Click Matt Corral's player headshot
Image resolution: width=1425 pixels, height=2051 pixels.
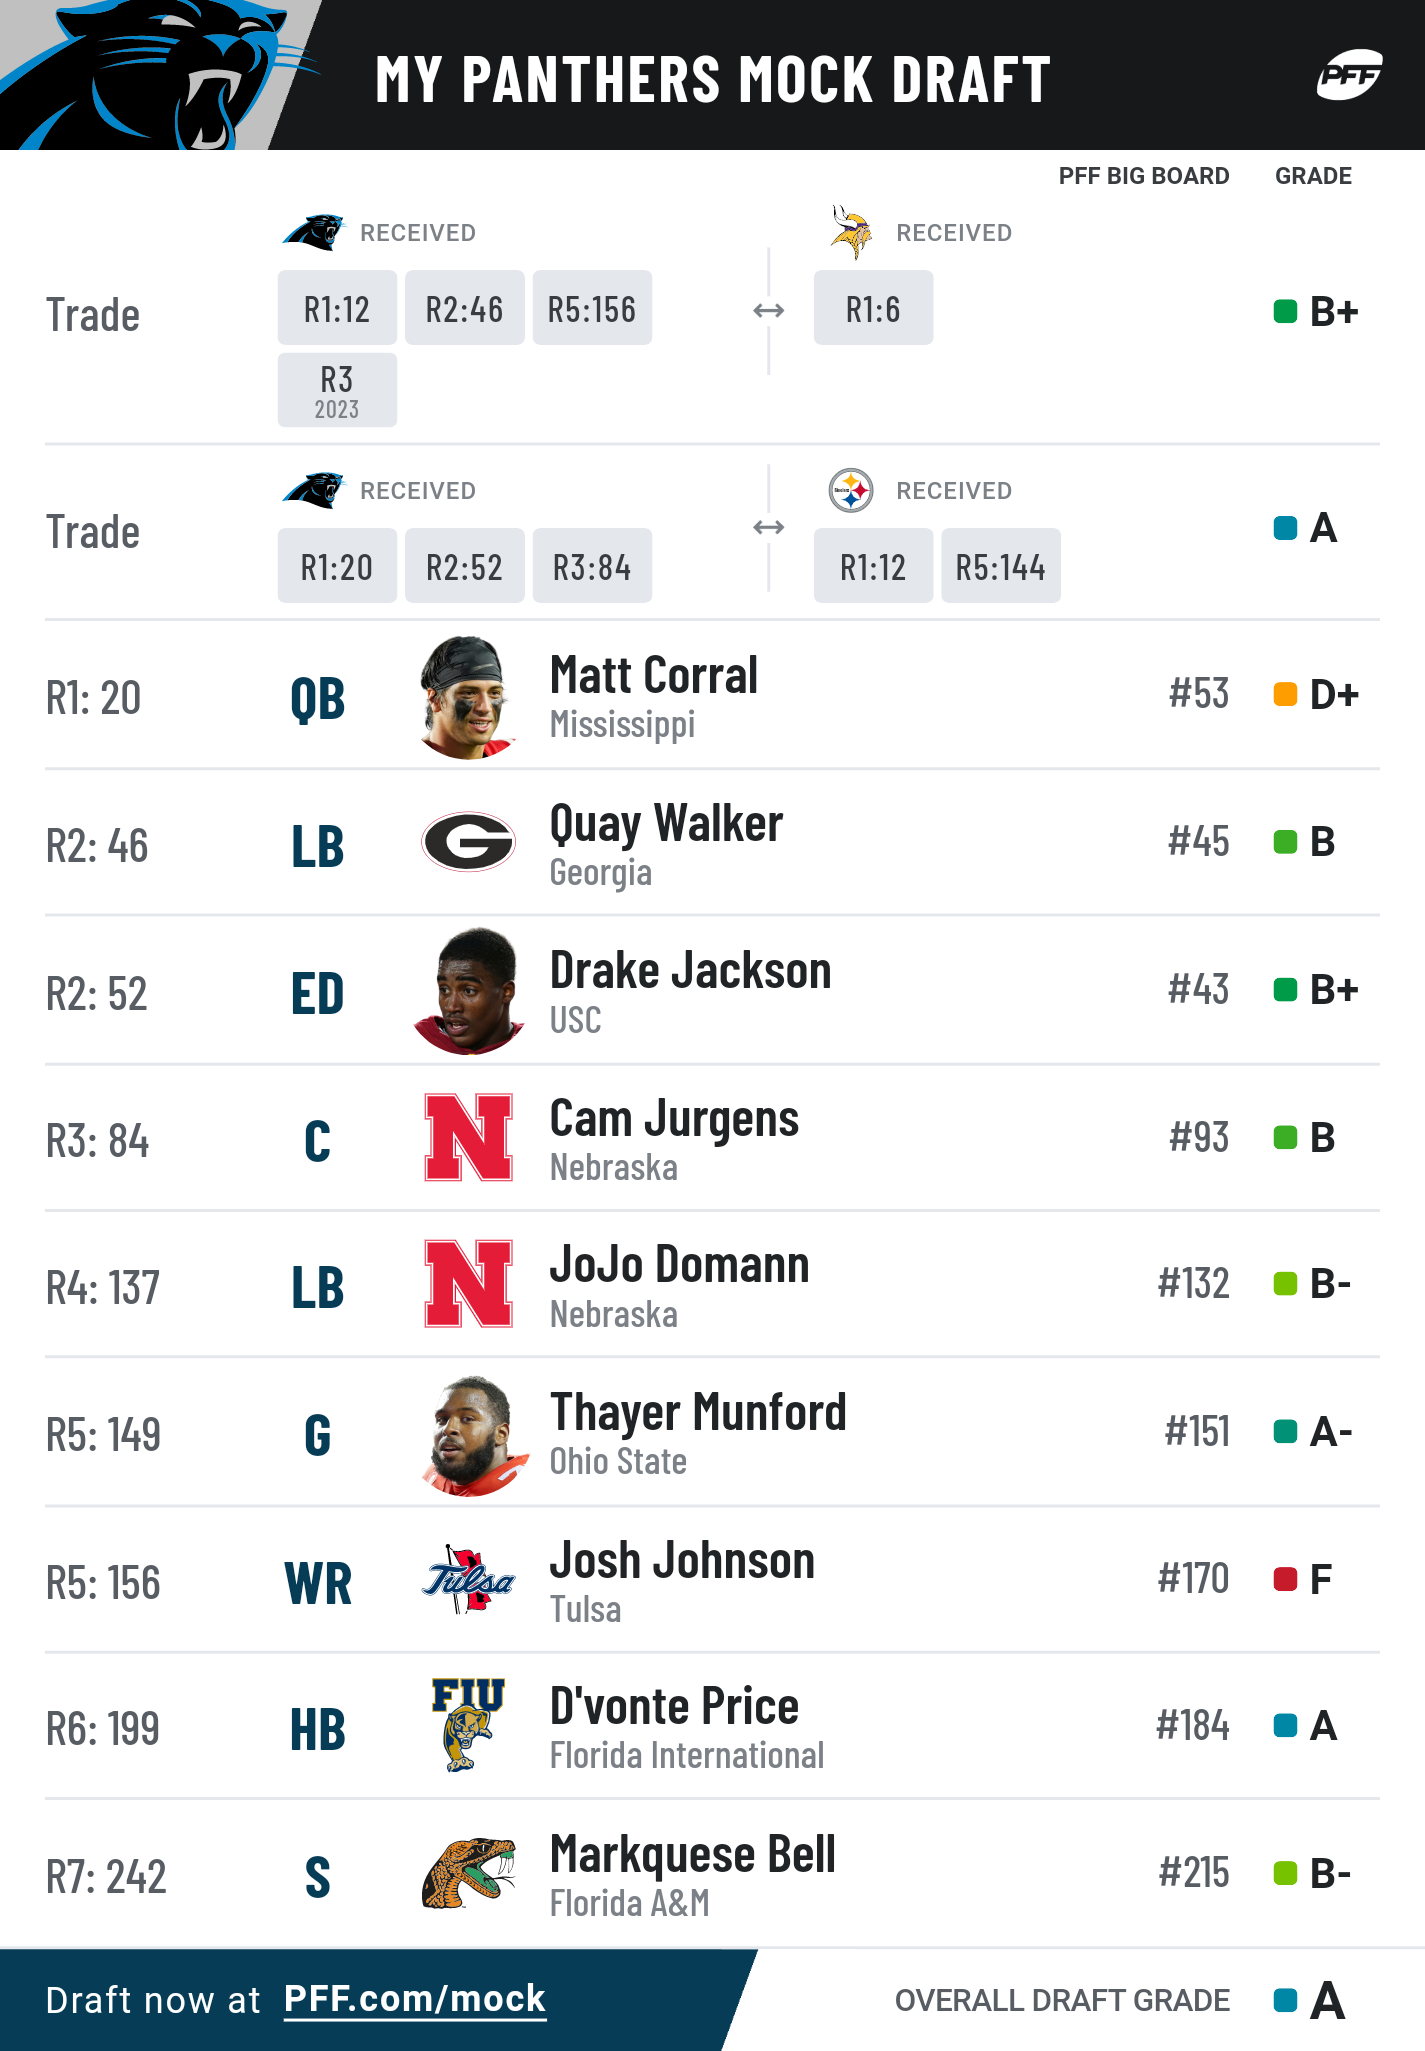click(x=468, y=697)
